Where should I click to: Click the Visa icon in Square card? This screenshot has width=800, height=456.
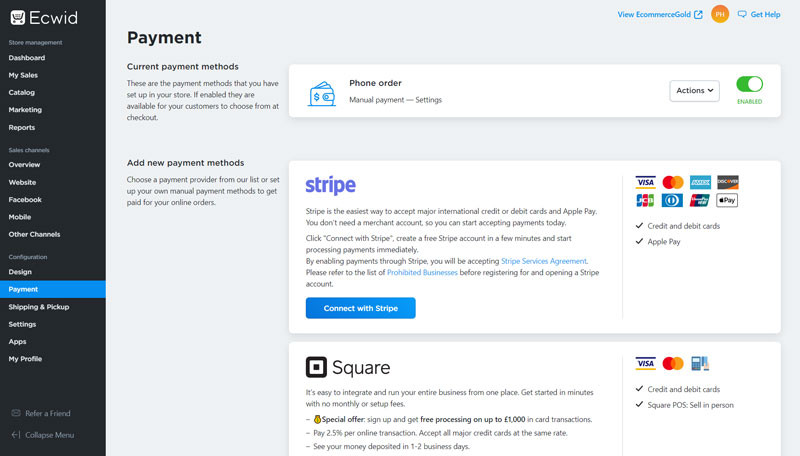point(645,364)
